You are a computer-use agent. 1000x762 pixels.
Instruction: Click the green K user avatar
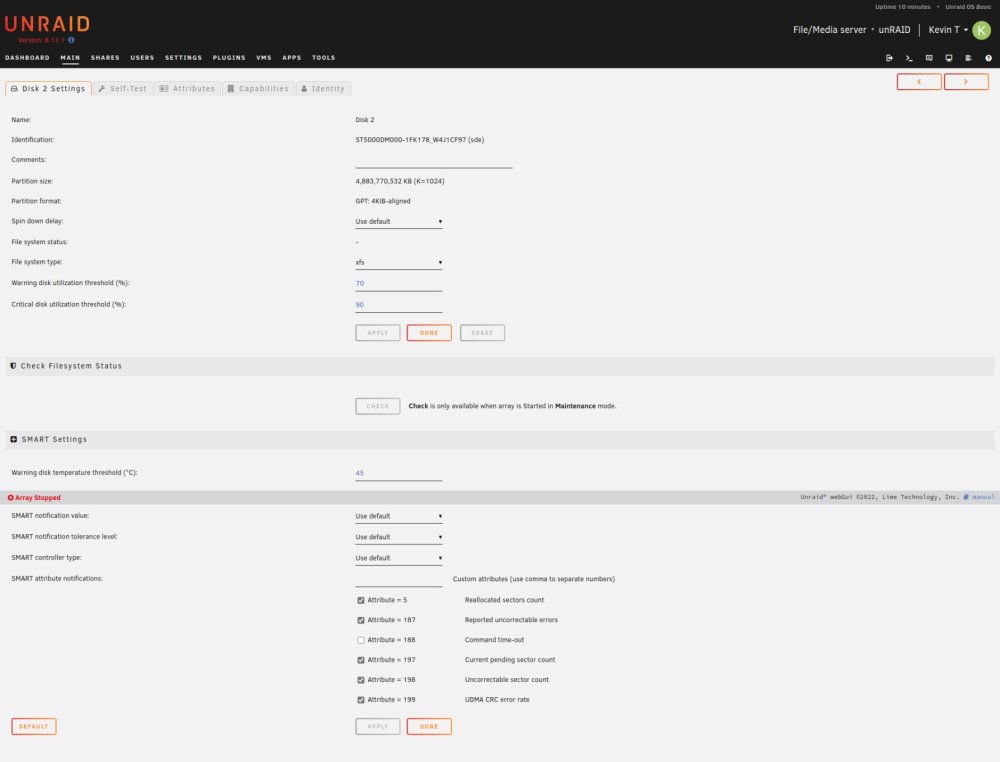tap(982, 30)
